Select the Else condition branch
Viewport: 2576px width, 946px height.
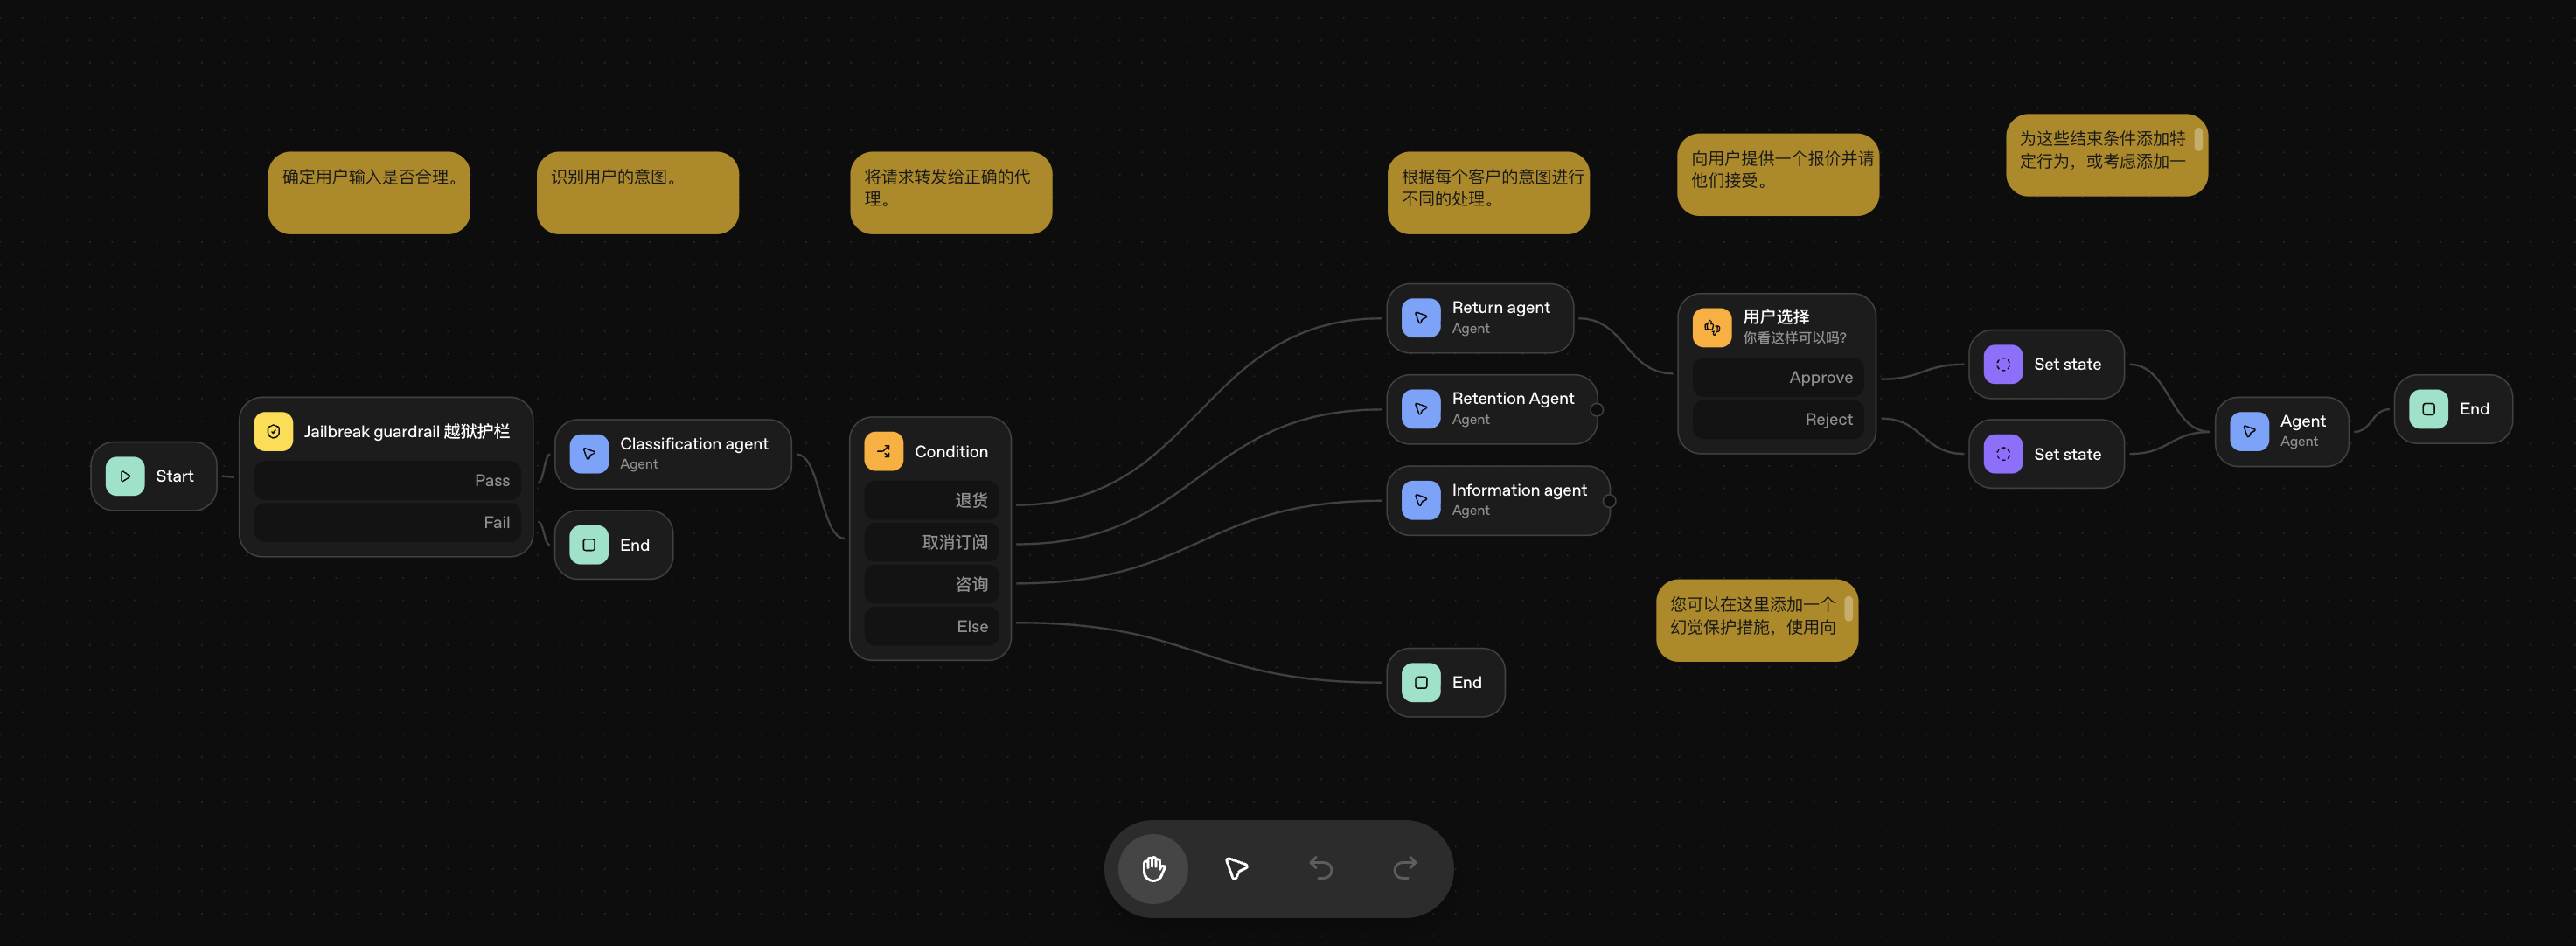(x=931, y=626)
